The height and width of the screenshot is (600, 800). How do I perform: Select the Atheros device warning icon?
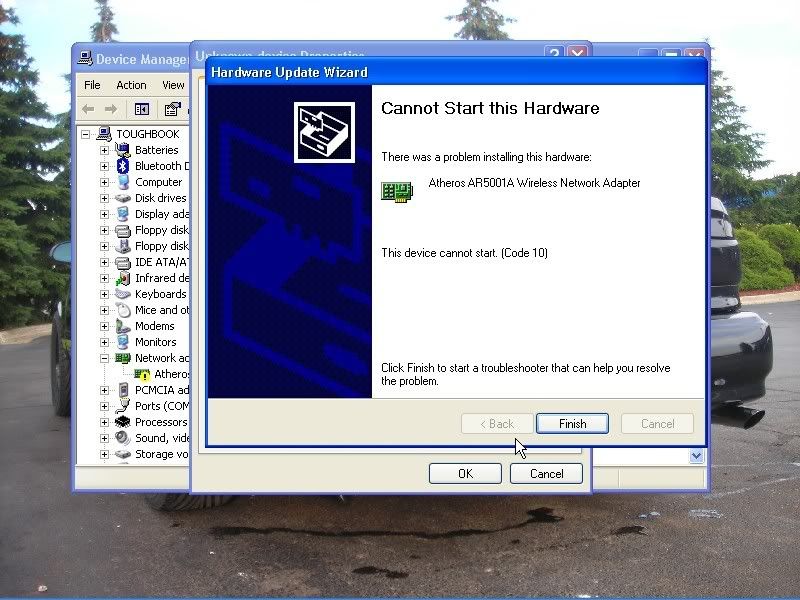pos(142,374)
